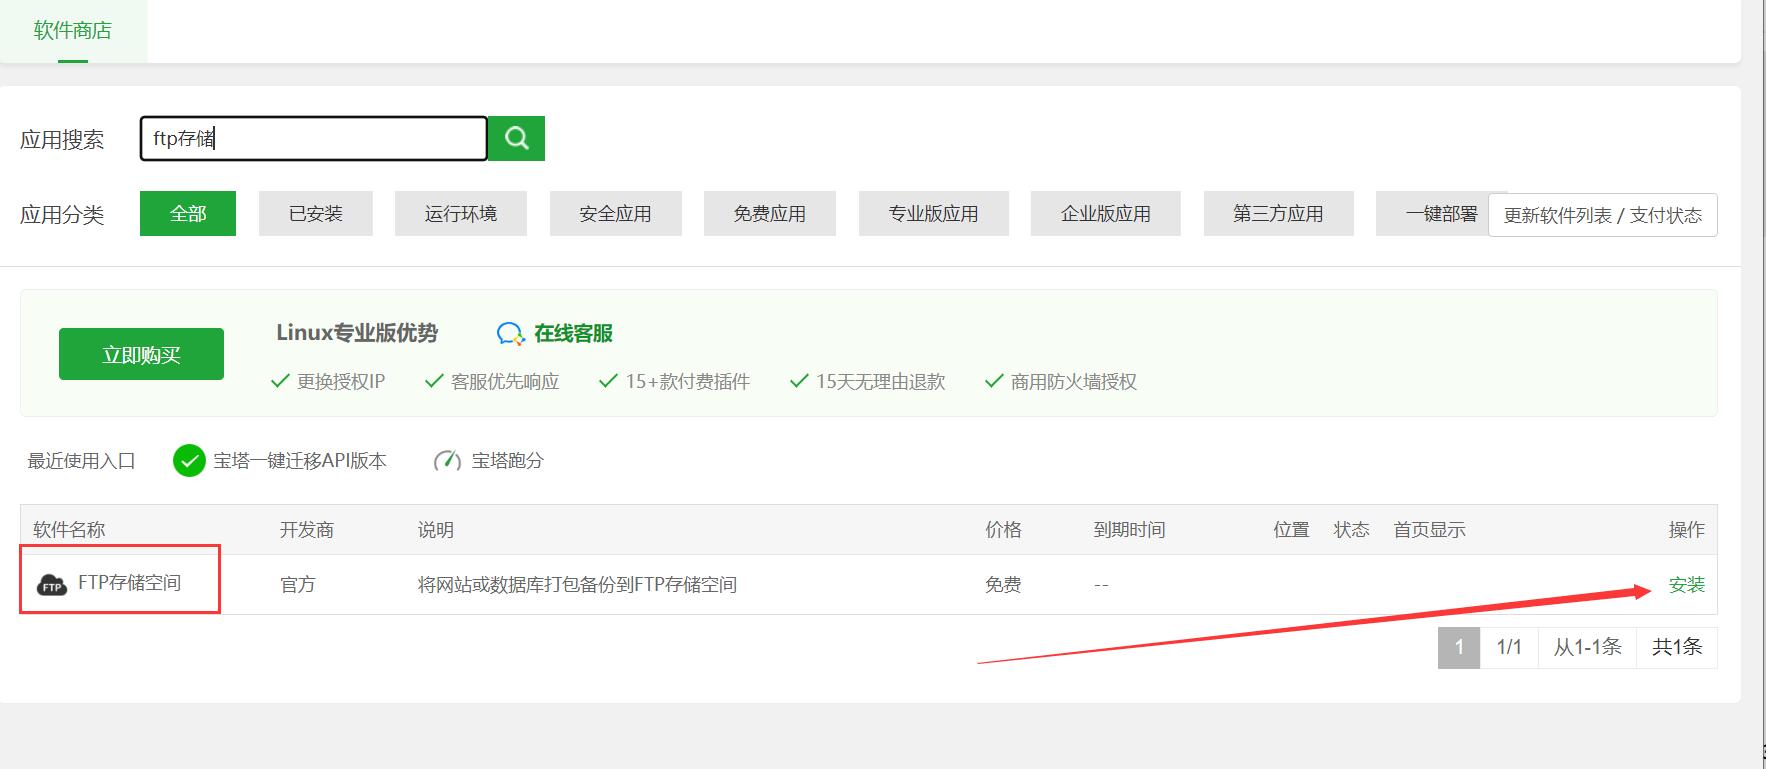Click the 官方 developer cell
Image resolution: width=1766 pixels, height=769 pixels.
(298, 585)
